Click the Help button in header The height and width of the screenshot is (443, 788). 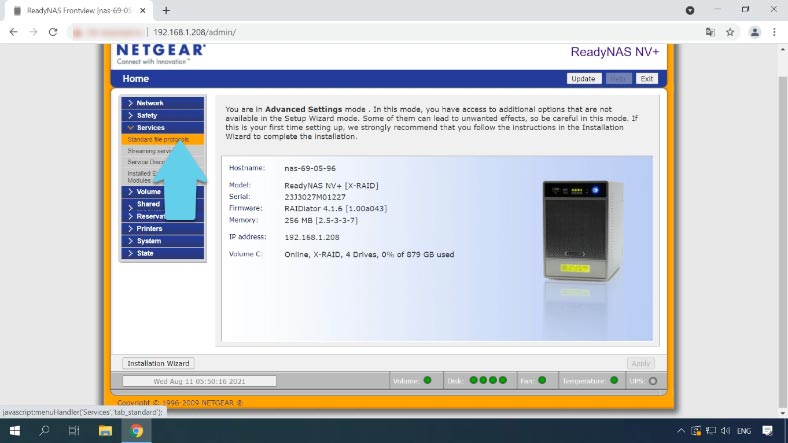pos(618,79)
